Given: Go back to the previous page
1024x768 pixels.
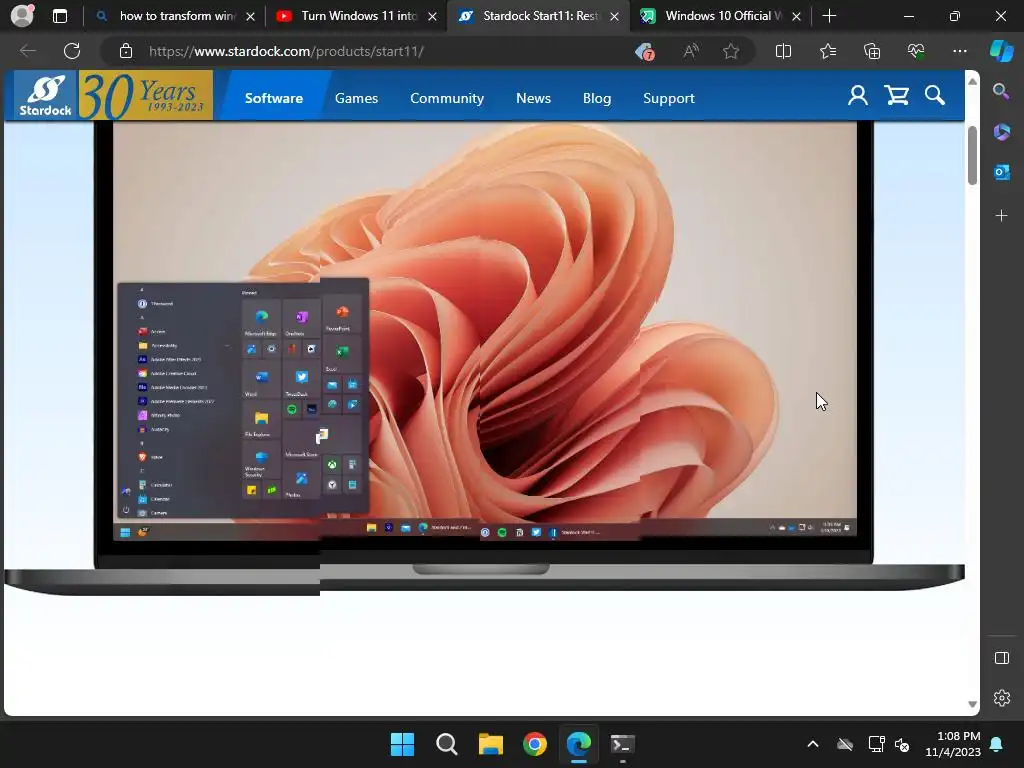Looking at the screenshot, I should click(x=27, y=51).
